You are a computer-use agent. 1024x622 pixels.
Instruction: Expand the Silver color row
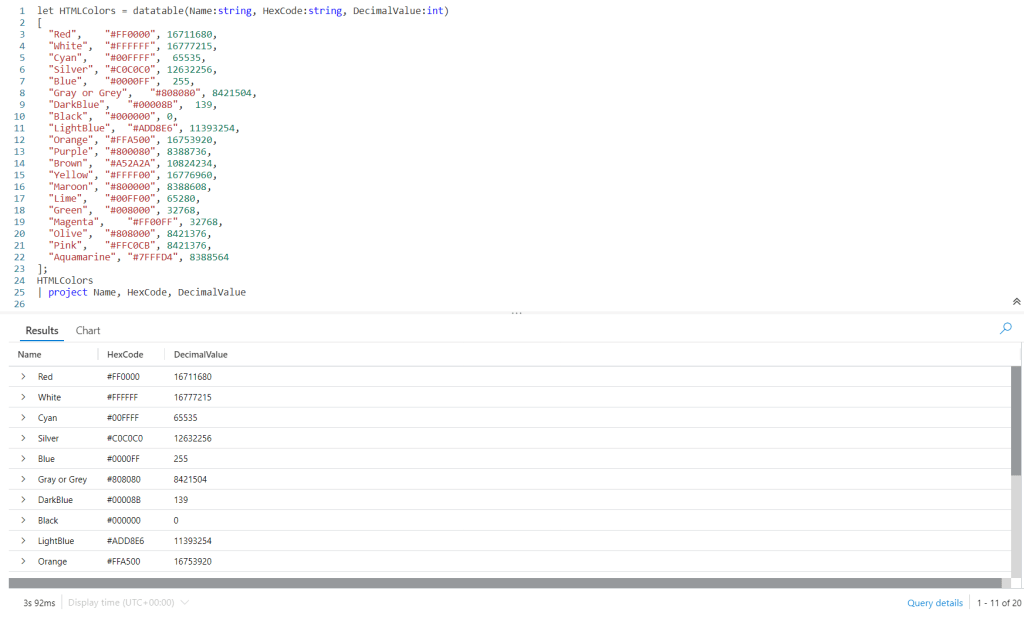[23, 438]
